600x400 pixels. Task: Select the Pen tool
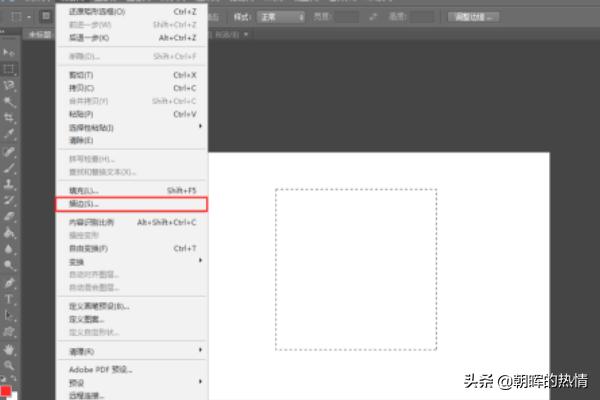(x=8, y=283)
